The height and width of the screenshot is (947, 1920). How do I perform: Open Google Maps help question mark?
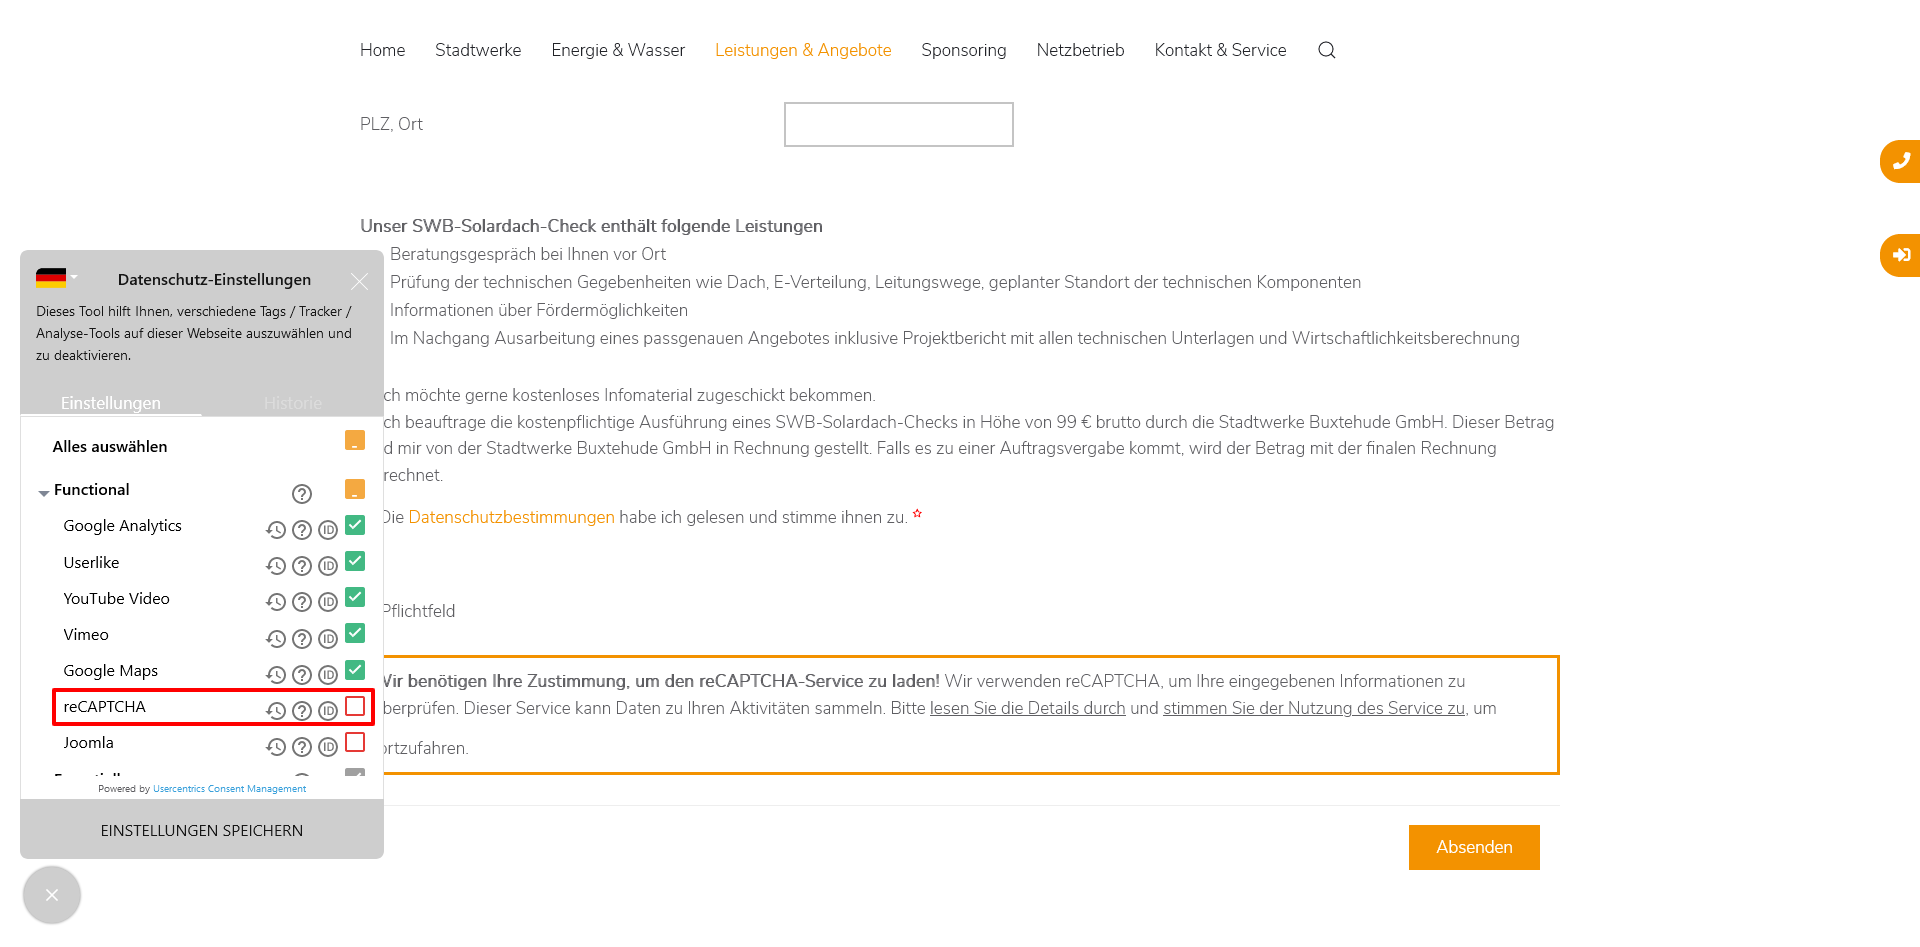coord(302,675)
